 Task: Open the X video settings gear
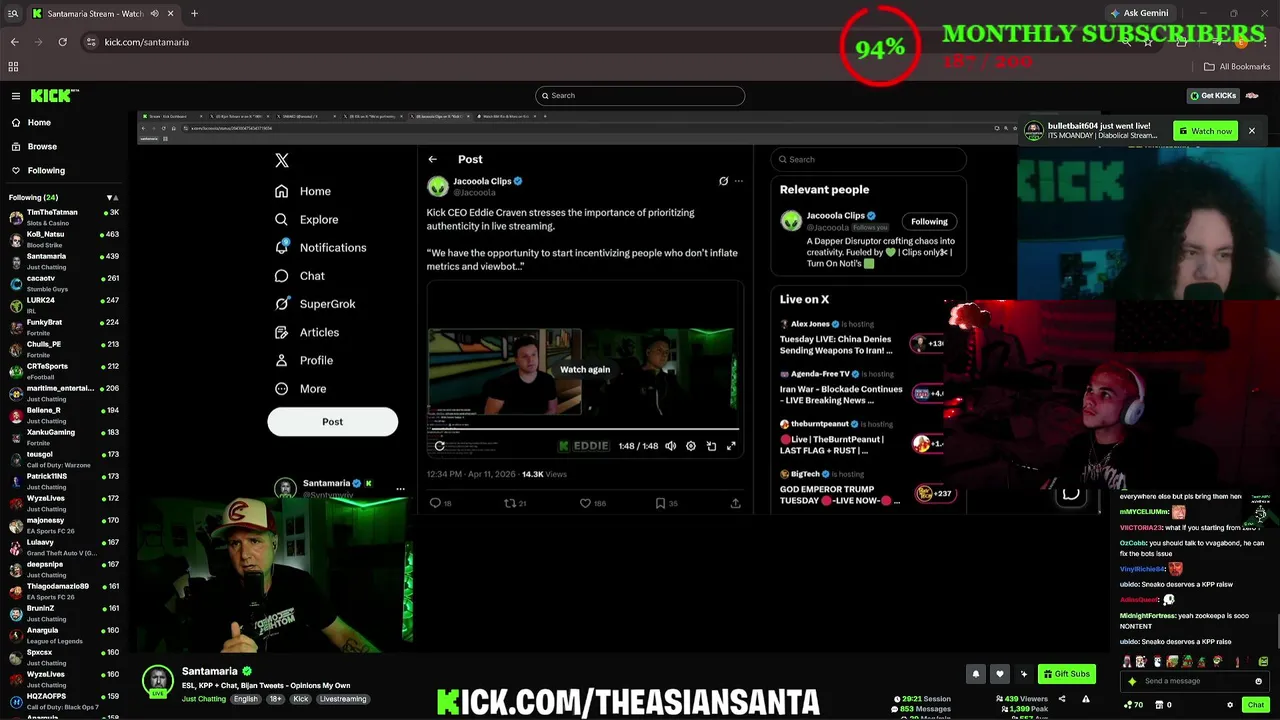click(x=690, y=446)
